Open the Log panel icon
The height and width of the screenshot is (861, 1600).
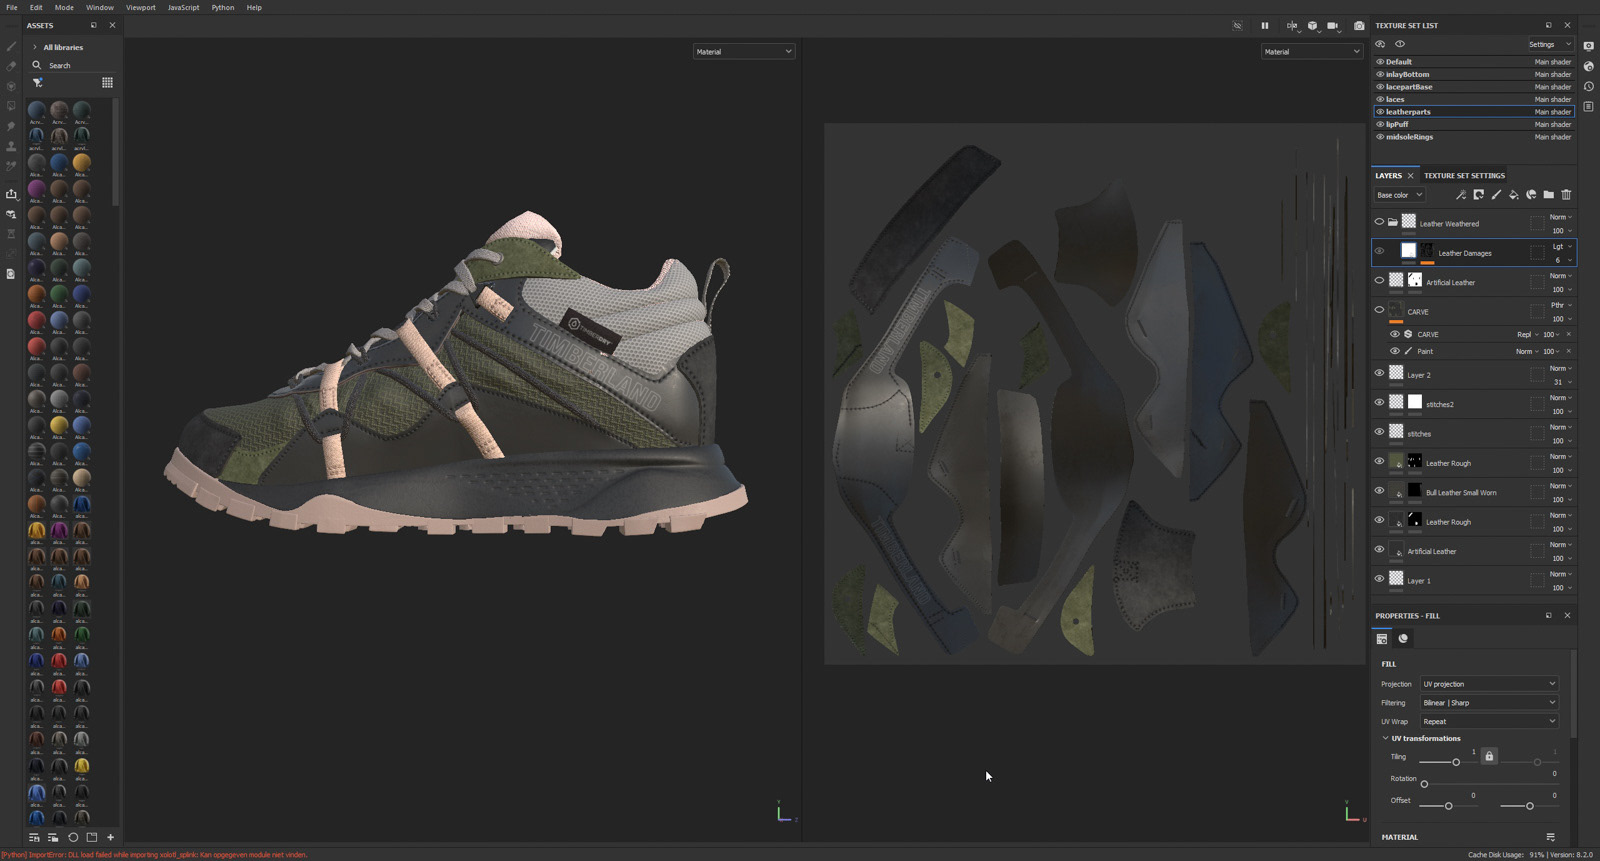click(x=1588, y=106)
